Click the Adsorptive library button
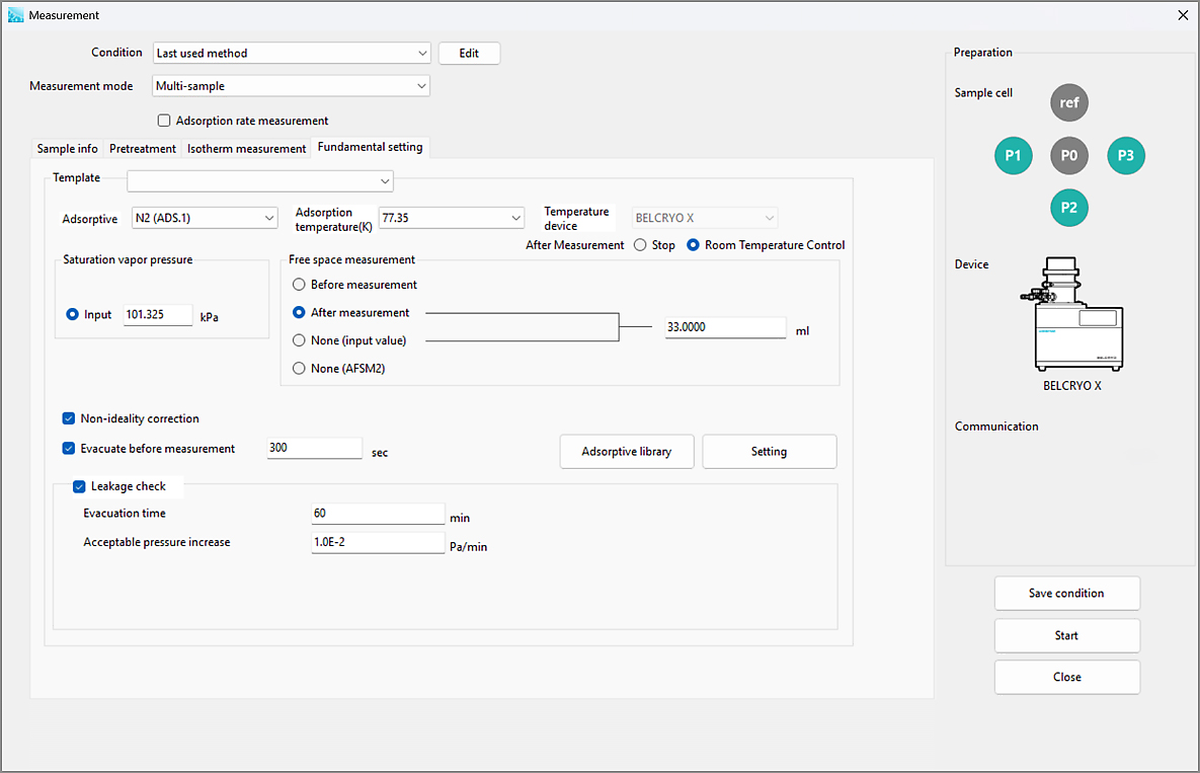The width and height of the screenshot is (1200, 773). pyautogui.click(x=626, y=452)
